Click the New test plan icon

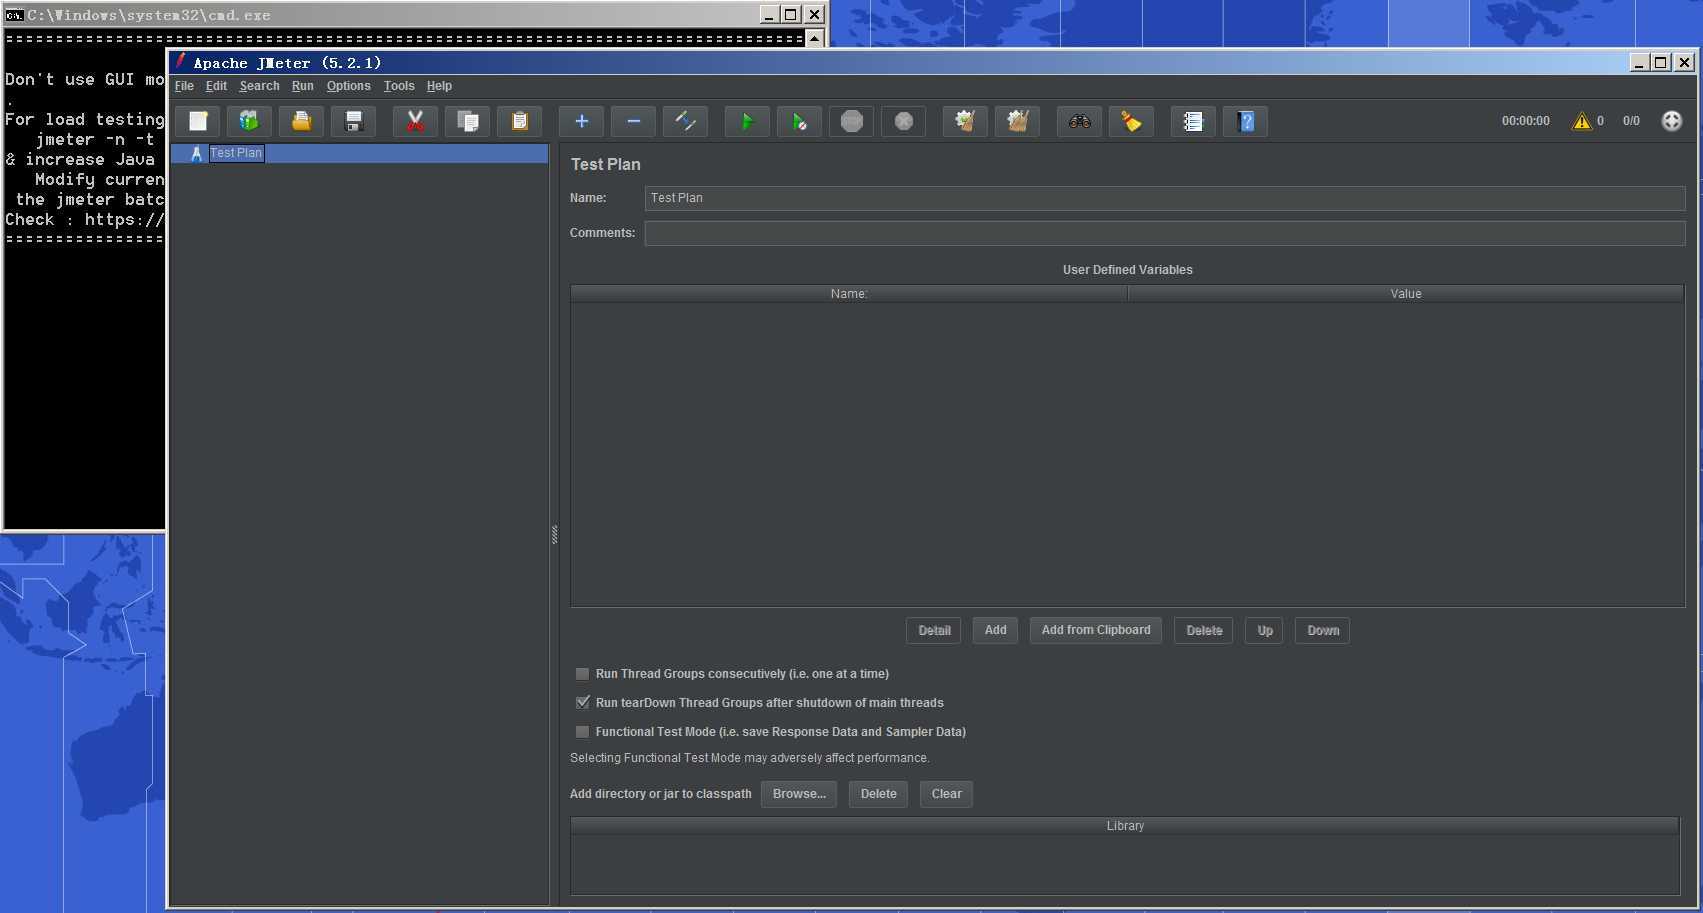(197, 121)
